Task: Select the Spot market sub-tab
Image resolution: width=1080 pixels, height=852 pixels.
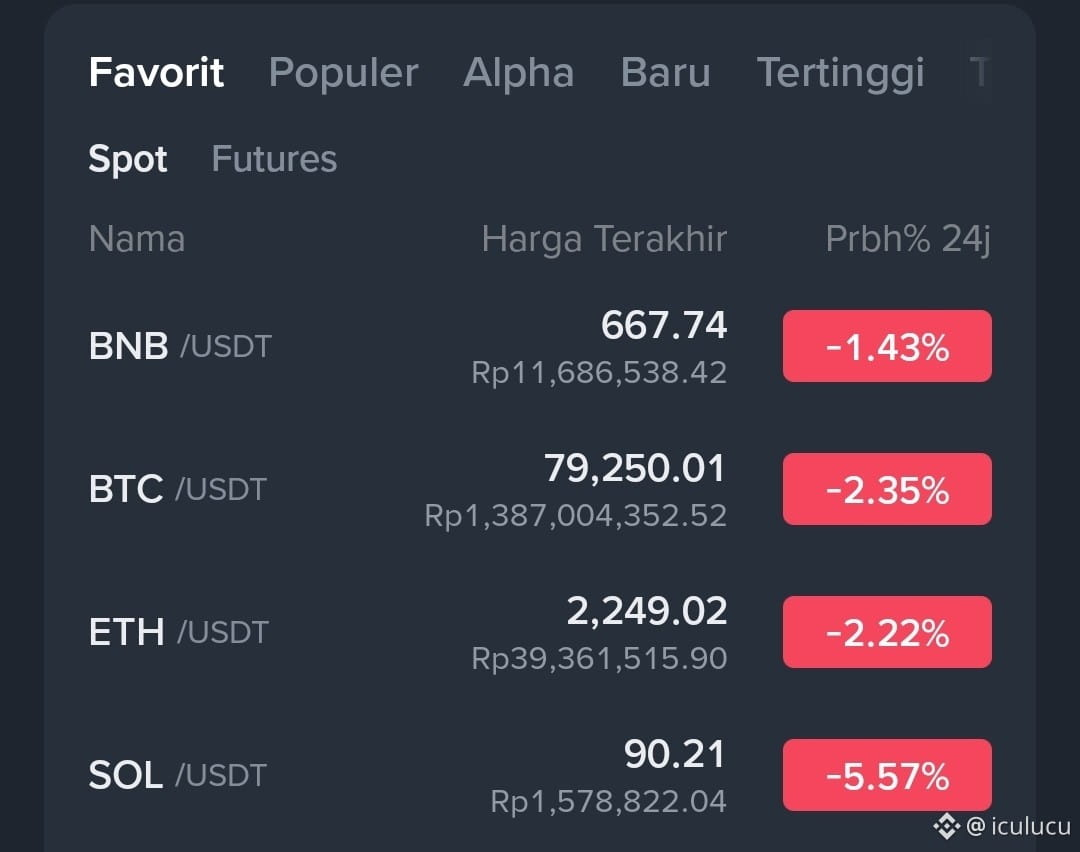Action: click(x=128, y=159)
